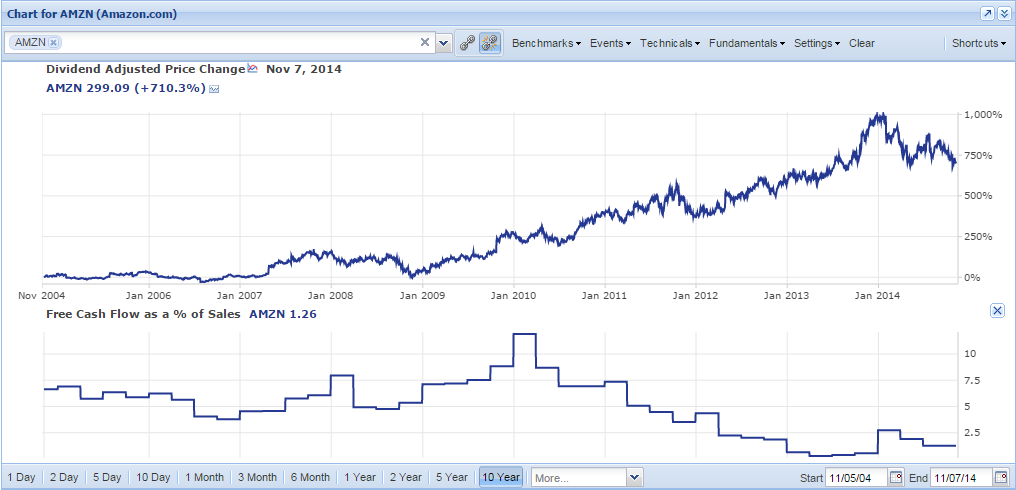This screenshot has width=1016, height=490.
Task: Select the 1 Month range
Action: [x=204, y=477]
